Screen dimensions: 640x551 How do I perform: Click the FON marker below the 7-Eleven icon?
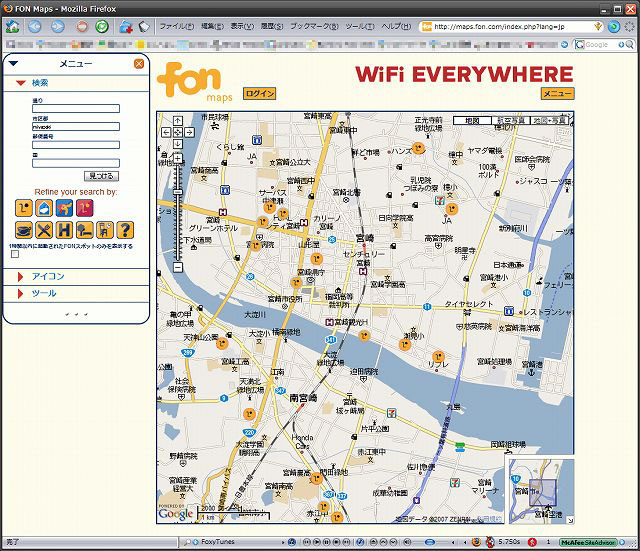pos(451,209)
